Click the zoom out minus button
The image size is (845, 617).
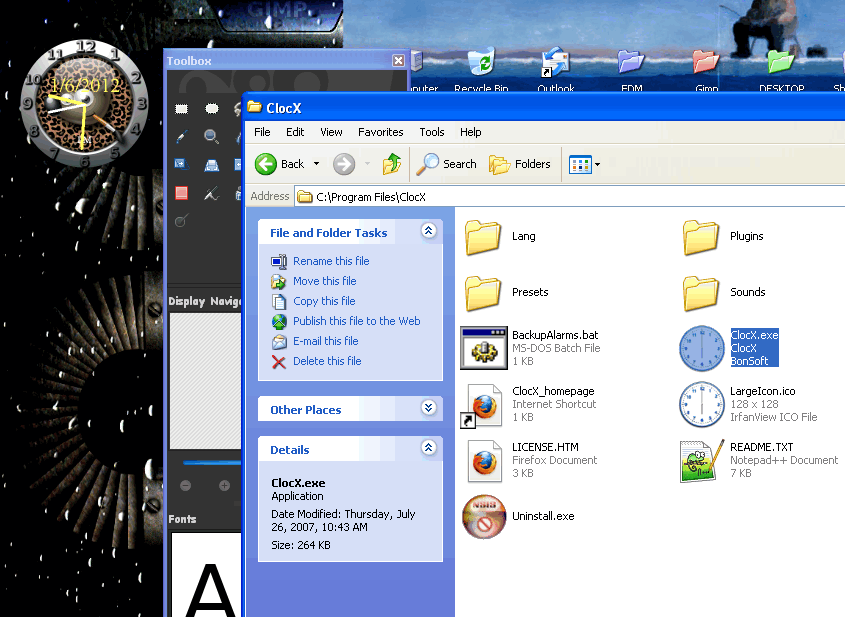[185, 486]
